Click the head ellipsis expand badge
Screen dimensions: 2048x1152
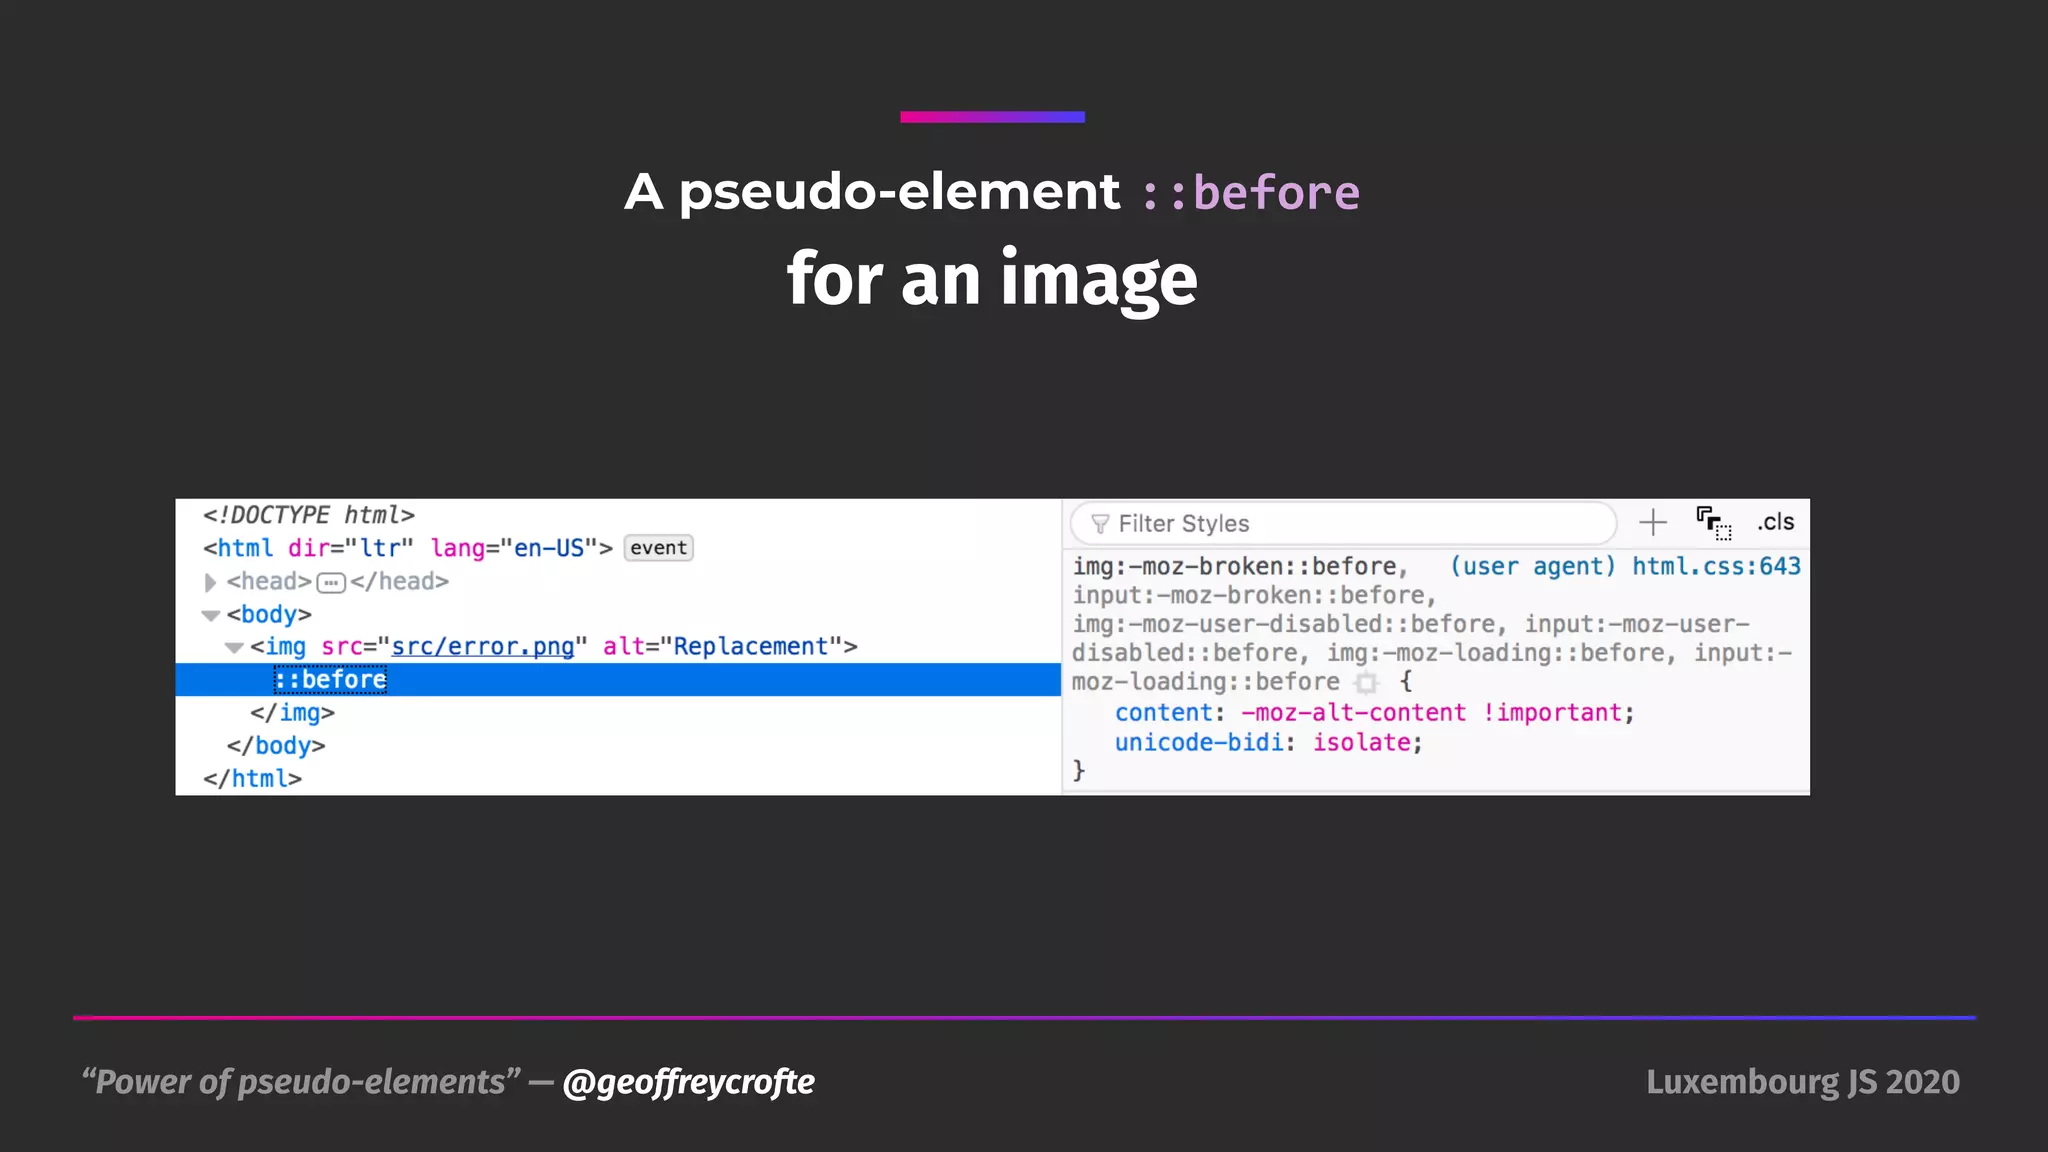click(331, 583)
